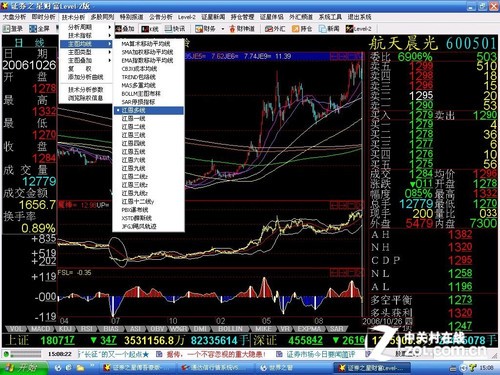Select EMA指数移动平均线 in submenu

pos(149,60)
